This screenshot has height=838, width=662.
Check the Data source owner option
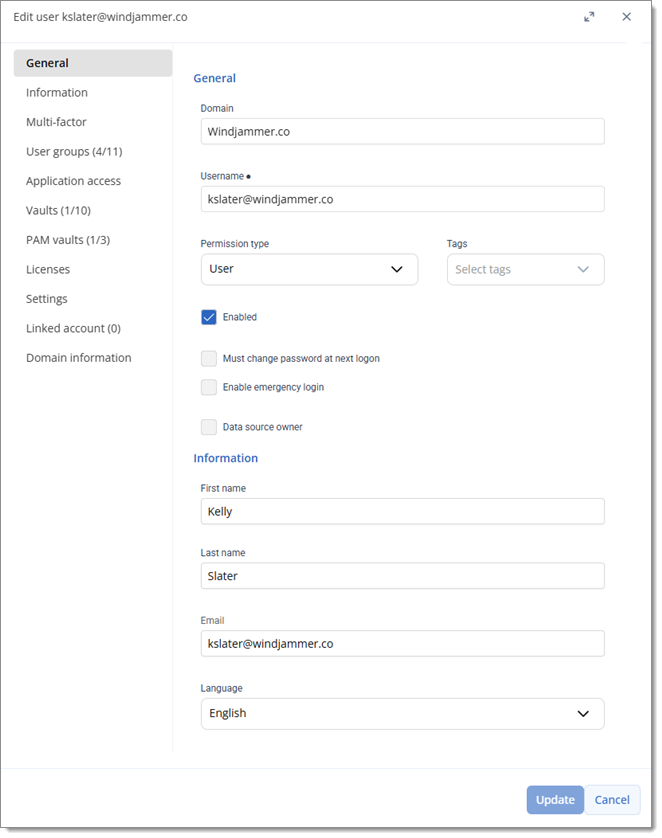(209, 426)
